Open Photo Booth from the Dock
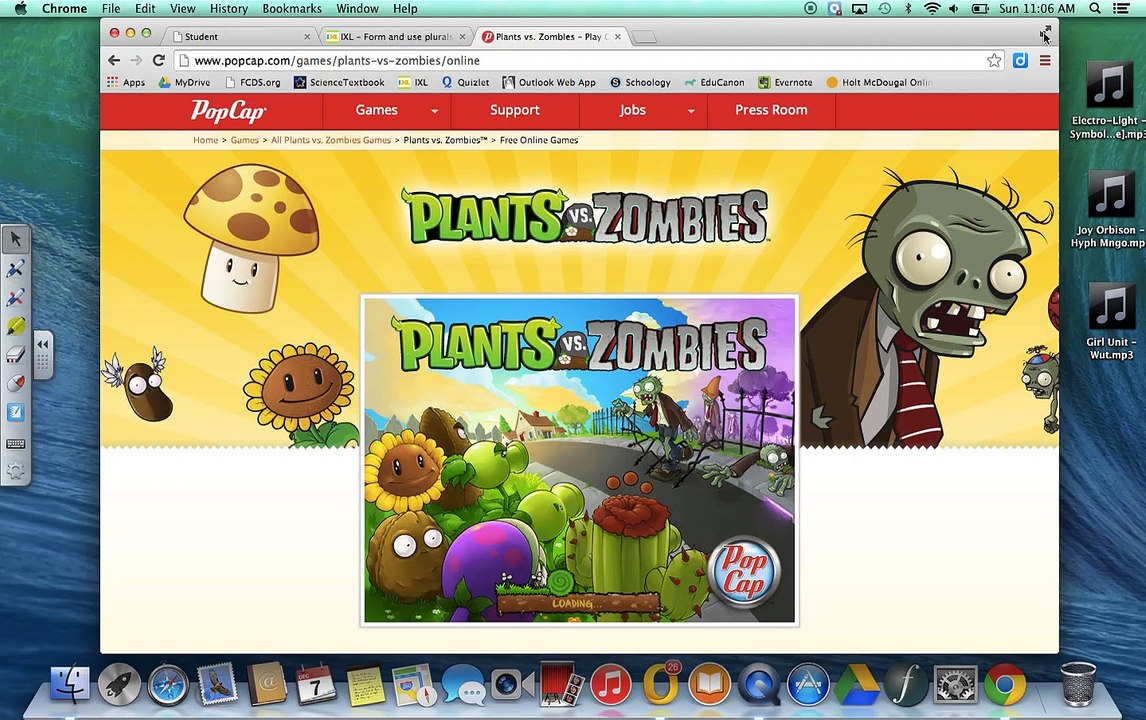1146x720 pixels. [x=561, y=684]
